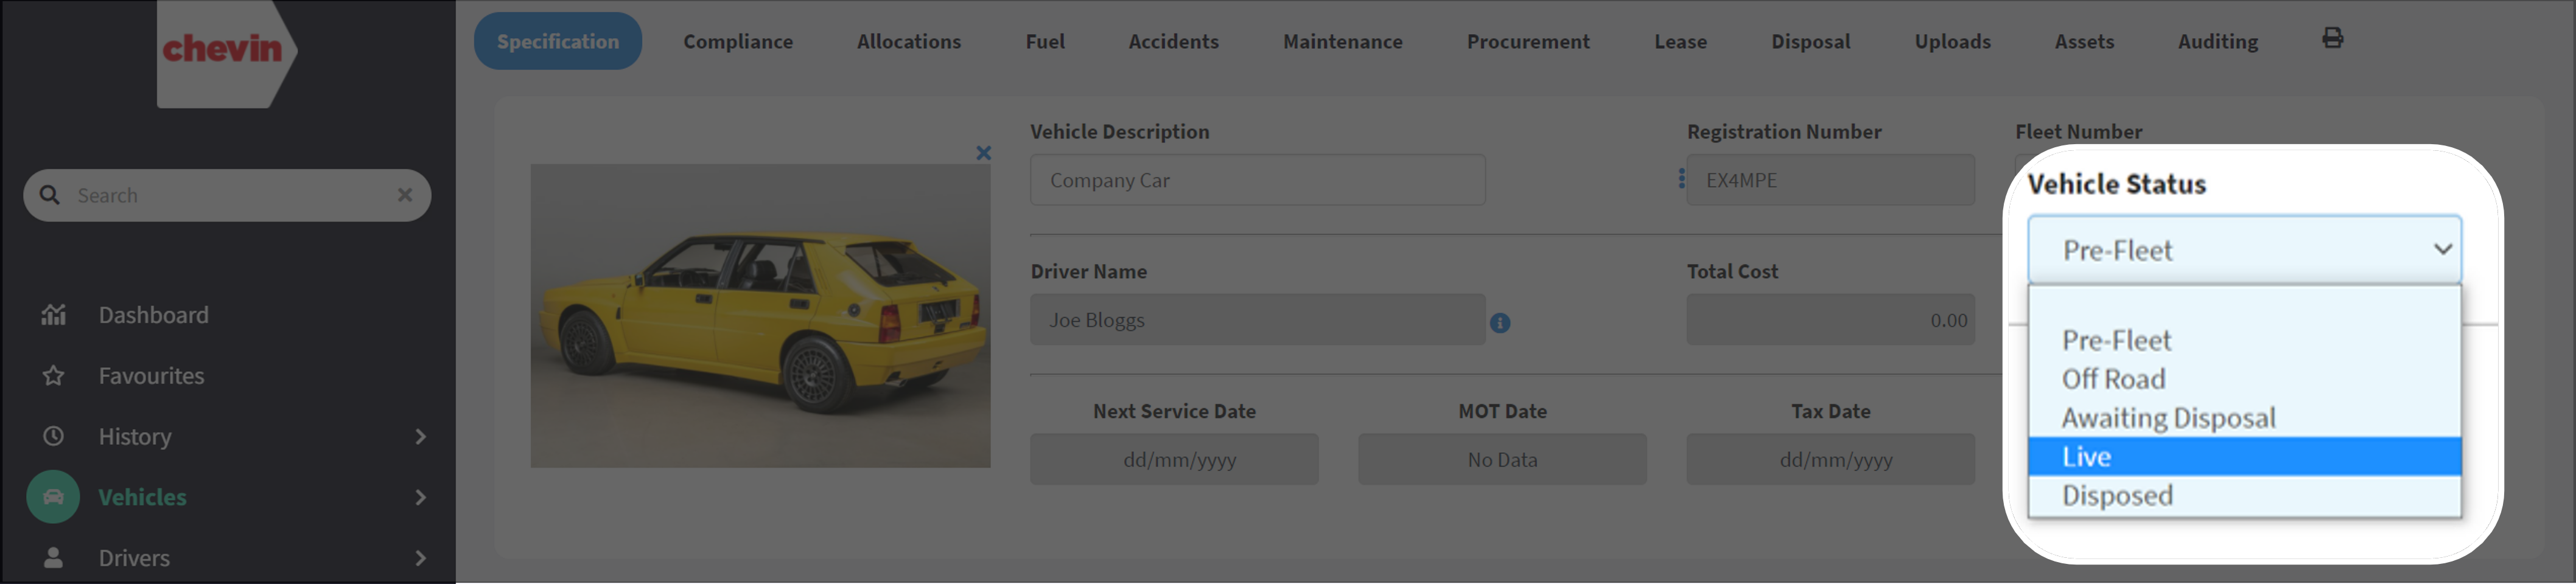The width and height of the screenshot is (2576, 584).
Task: Open the Lease tab
Action: coord(1681,41)
